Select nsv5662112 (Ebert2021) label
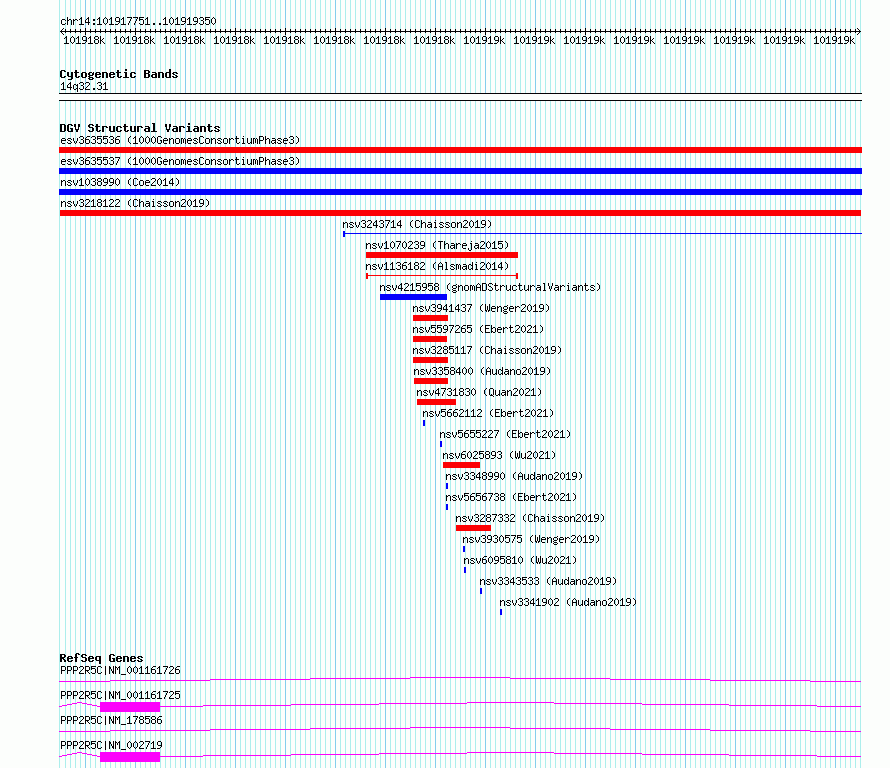This screenshot has width=890, height=768. [x=488, y=413]
